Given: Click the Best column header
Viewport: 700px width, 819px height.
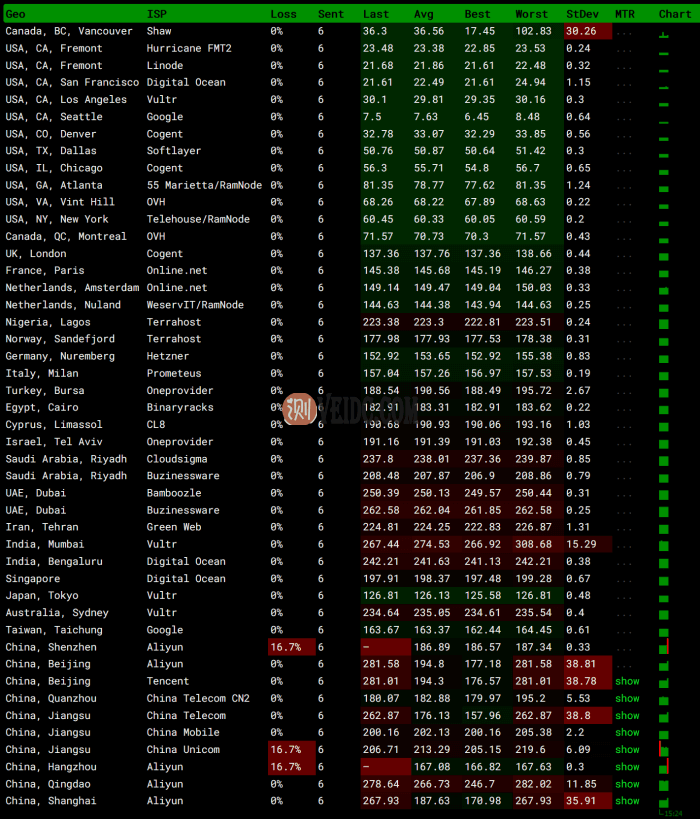Looking at the screenshot, I should click(477, 14).
